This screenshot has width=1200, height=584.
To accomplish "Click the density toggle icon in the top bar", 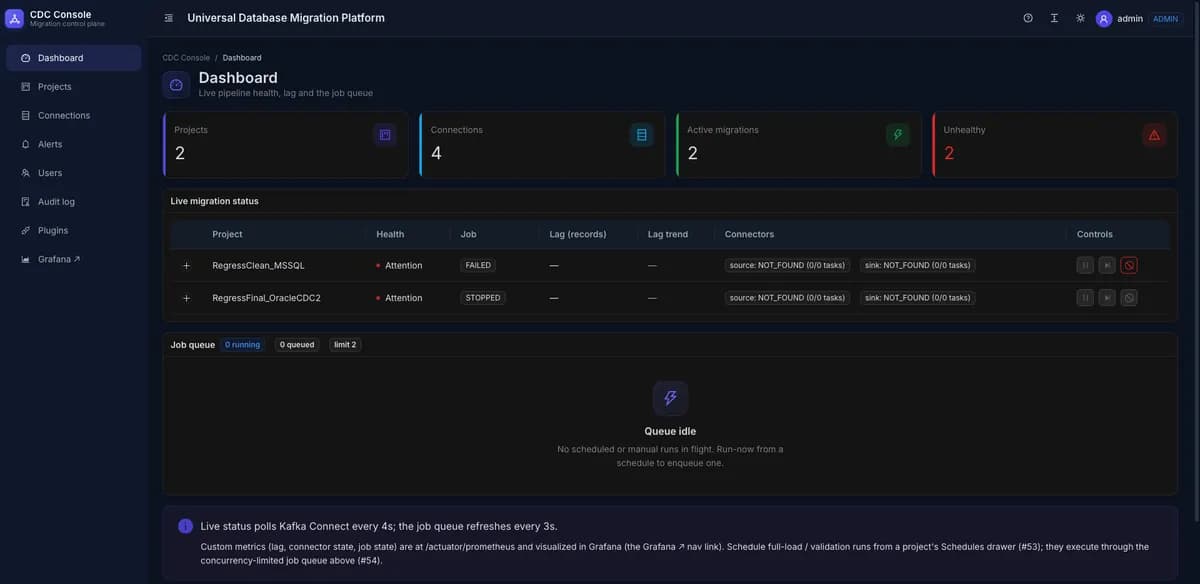I will click(x=1054, y=18).
